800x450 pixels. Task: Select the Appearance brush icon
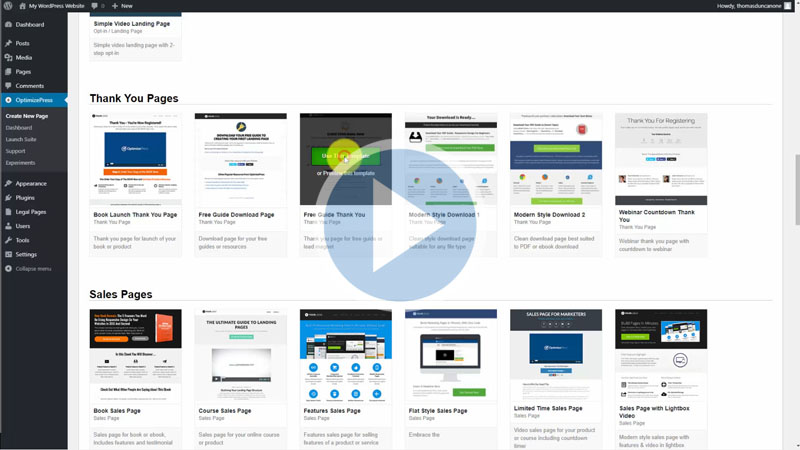pyautogui.click(x=8, y=183)
